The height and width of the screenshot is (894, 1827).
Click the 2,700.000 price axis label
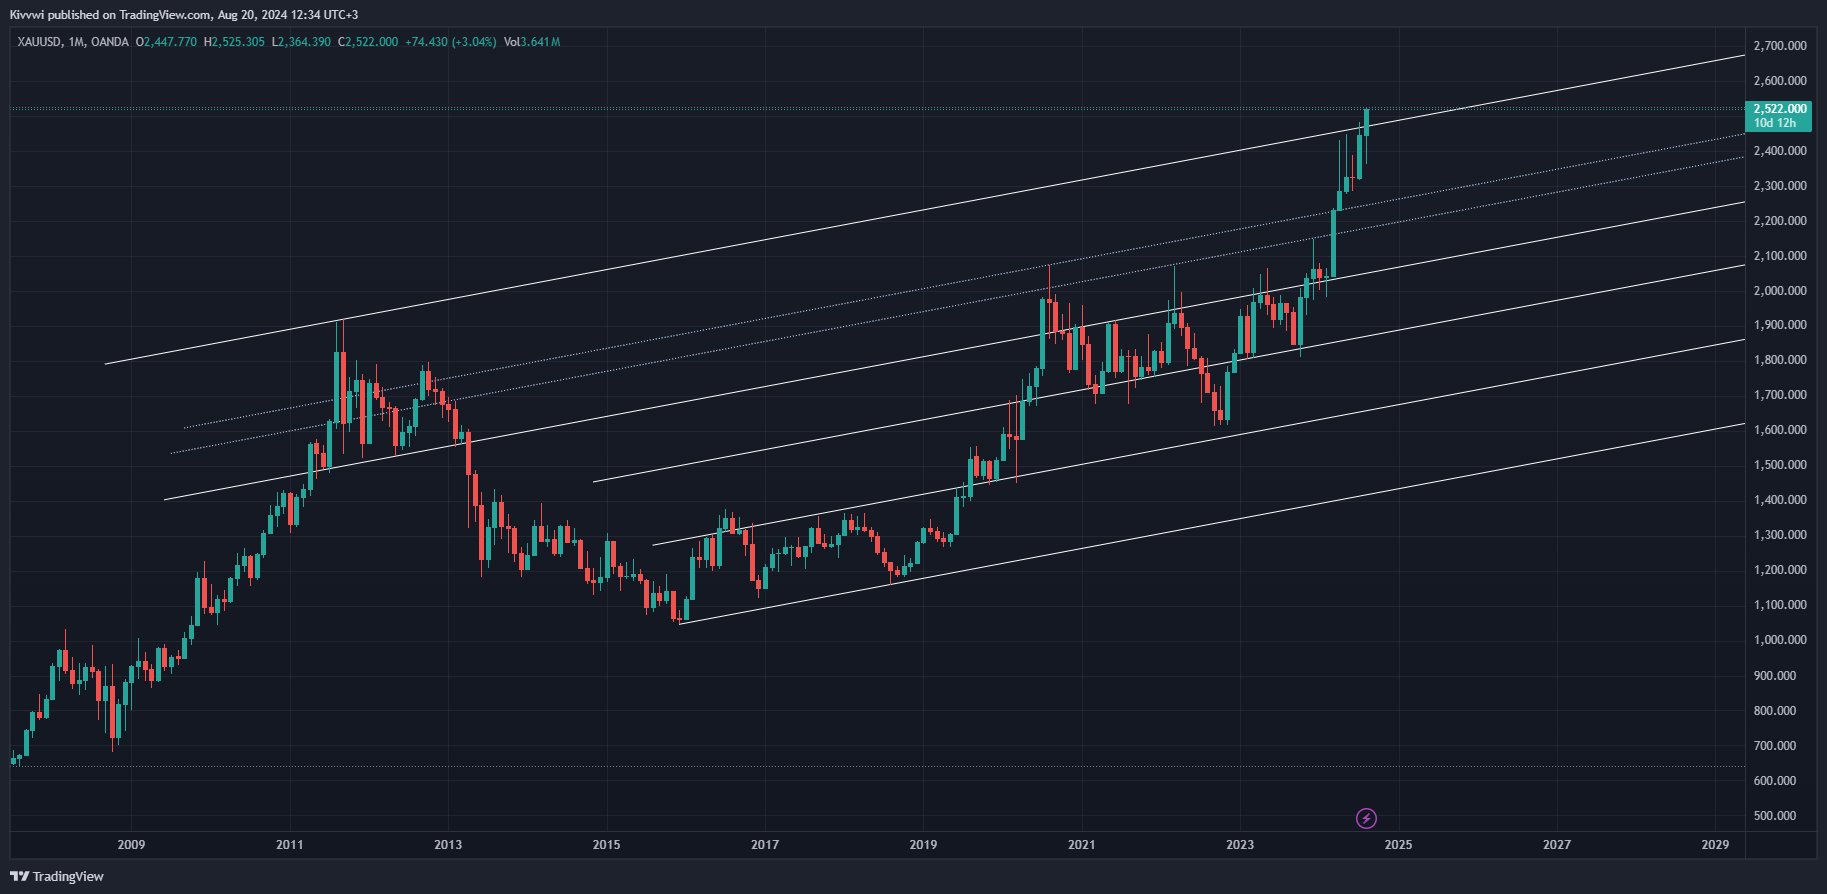pos(1780,46)
